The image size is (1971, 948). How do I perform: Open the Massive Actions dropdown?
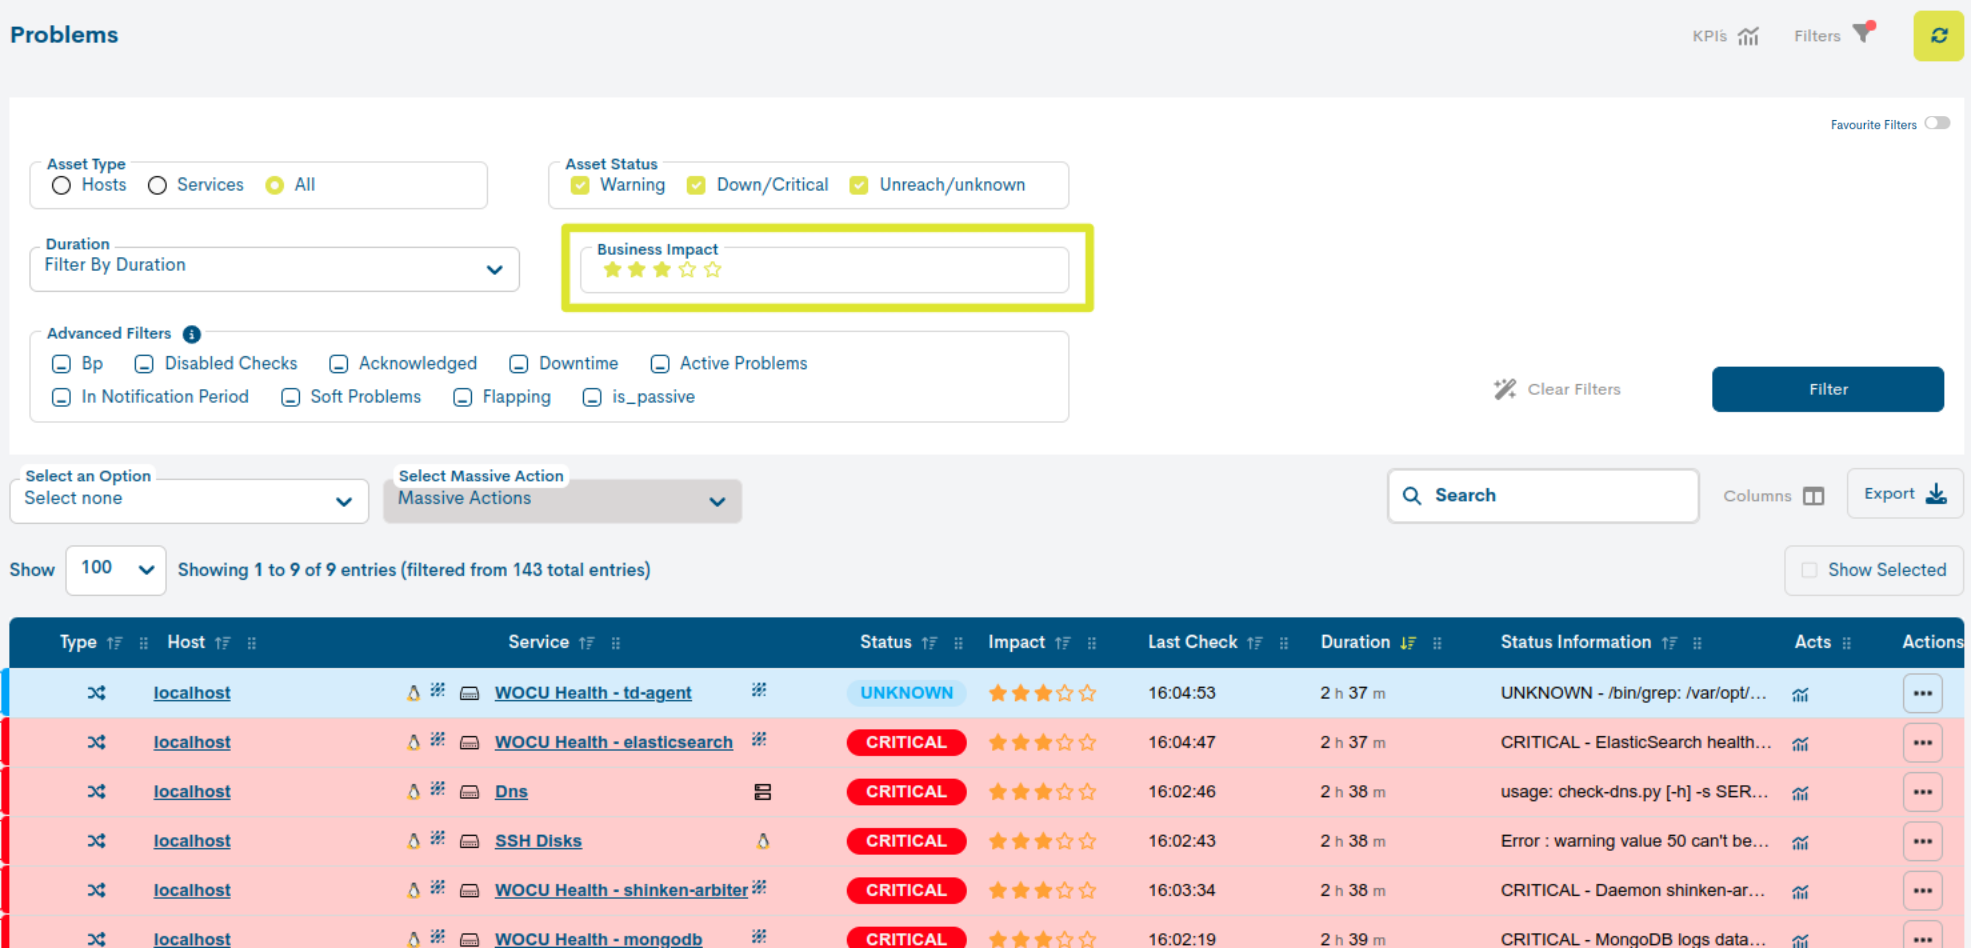562,500
